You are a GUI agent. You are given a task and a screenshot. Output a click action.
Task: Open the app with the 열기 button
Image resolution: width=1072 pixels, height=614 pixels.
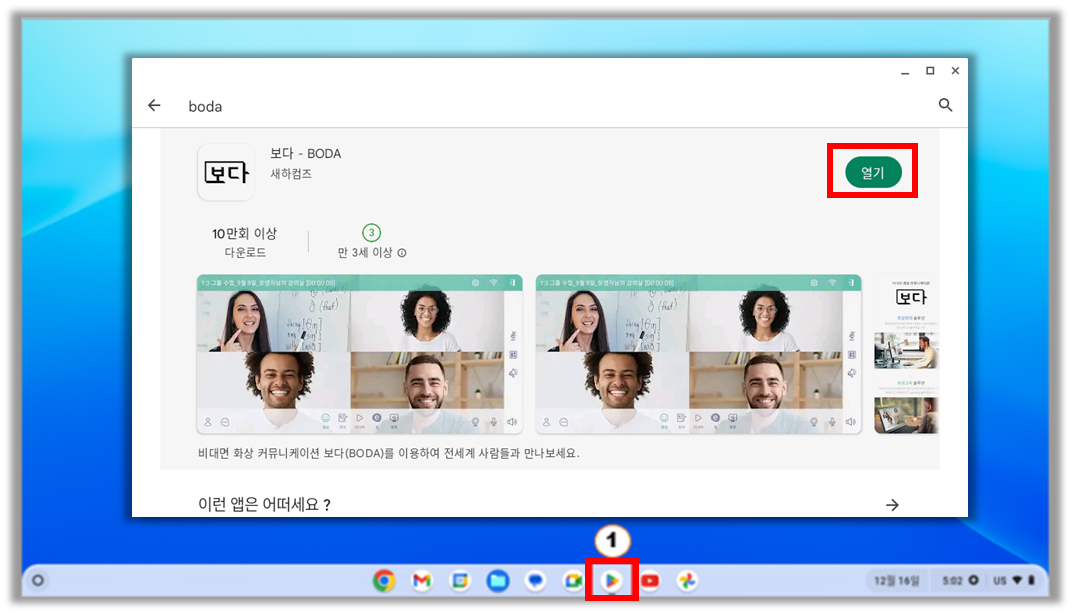(x=872, y=172)
